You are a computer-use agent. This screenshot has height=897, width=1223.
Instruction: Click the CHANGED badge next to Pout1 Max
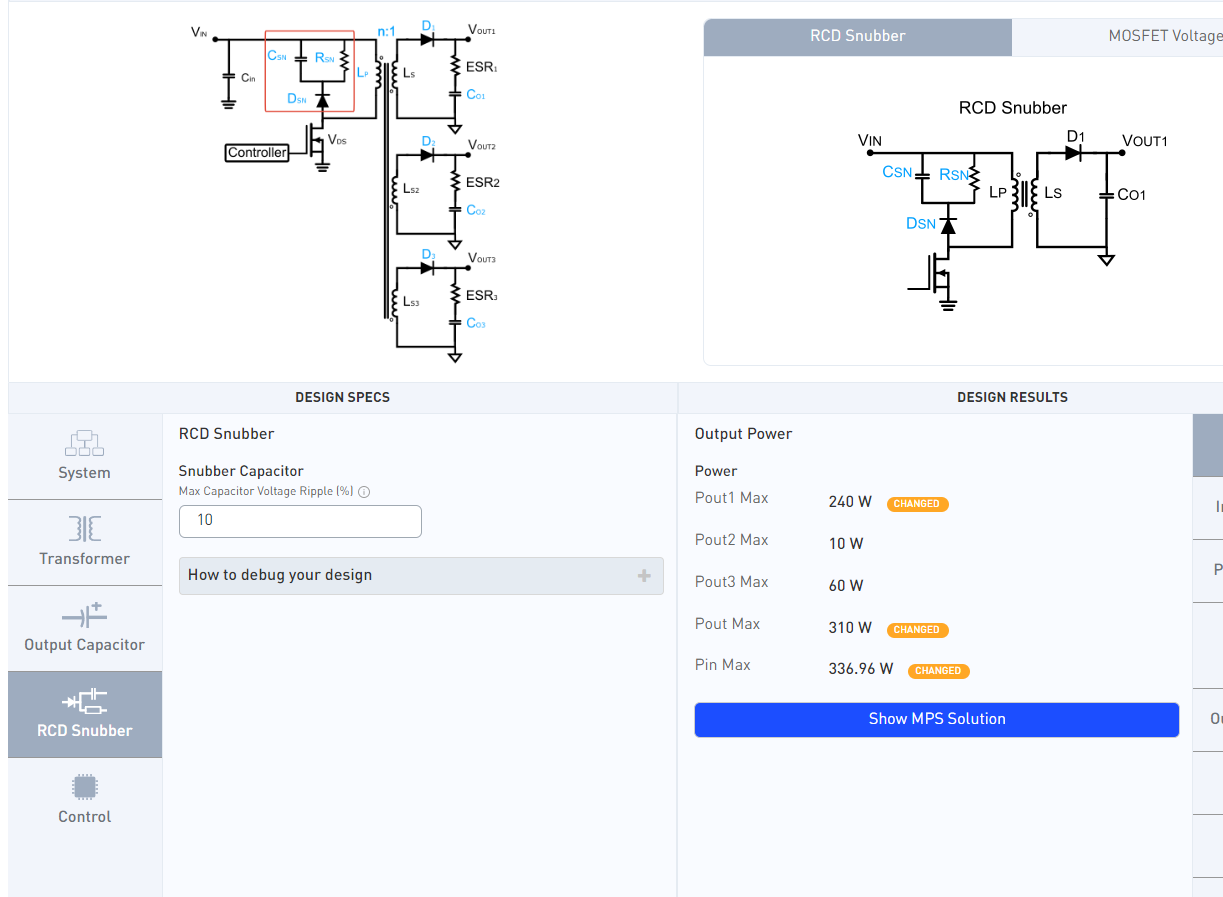(x=917, y=504)
